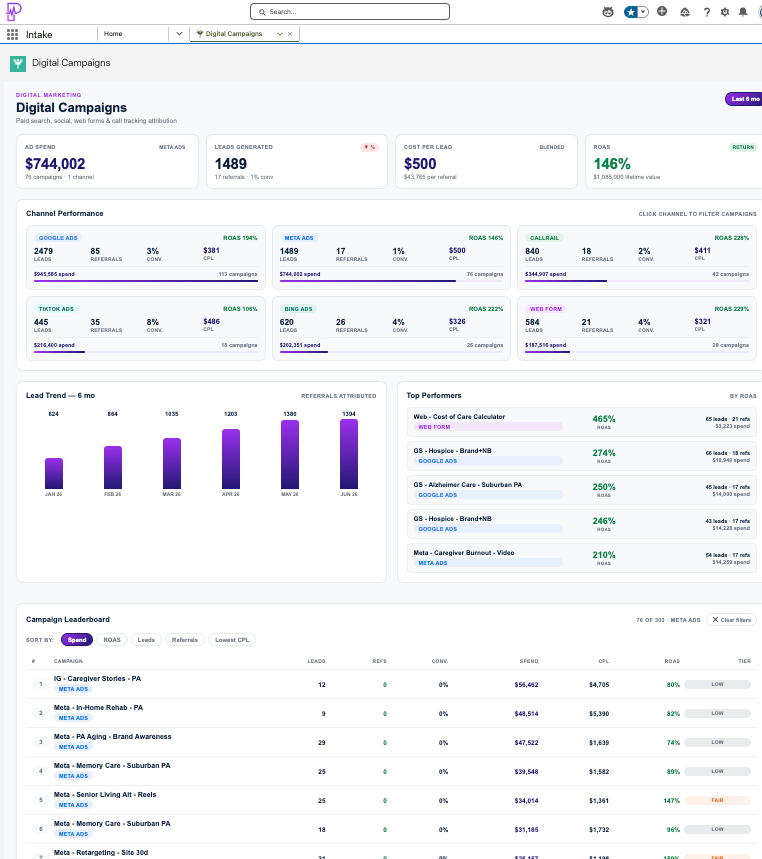Open Meta - In-Home Rehab - PA campaign
762x859 pixels.
pos(98,708)
